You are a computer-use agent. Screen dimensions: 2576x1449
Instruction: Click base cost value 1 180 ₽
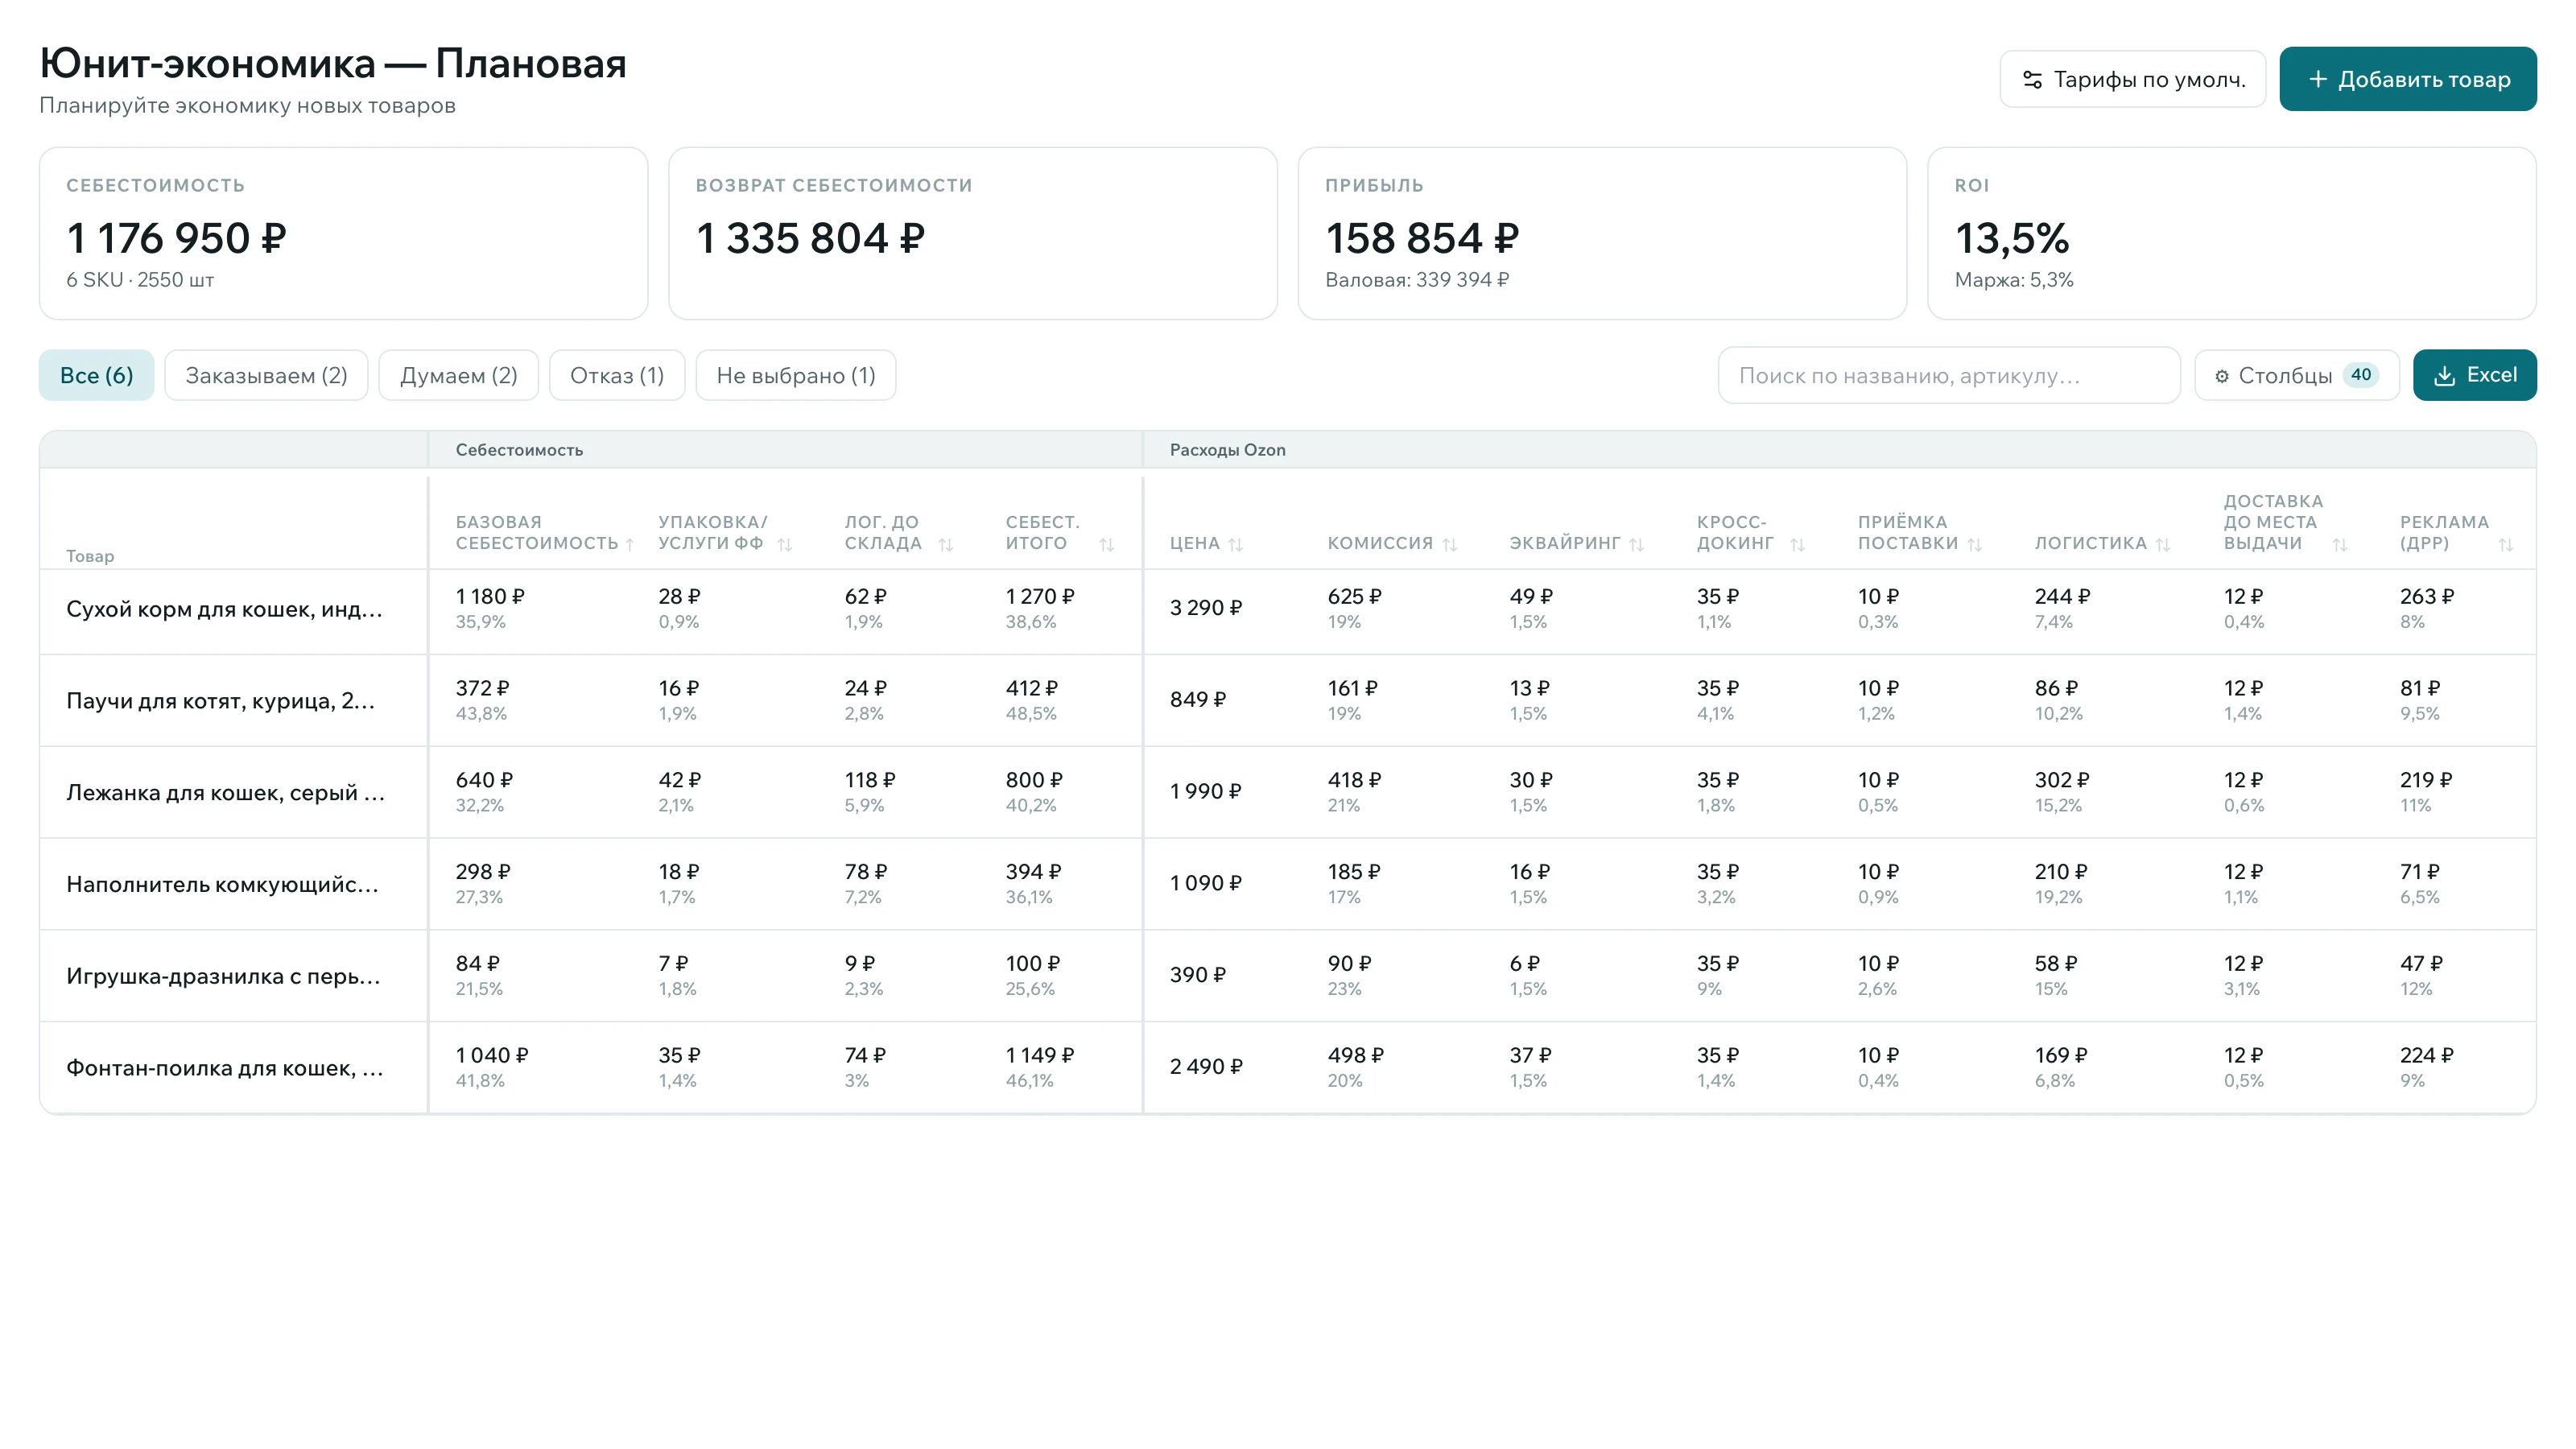click(x=490, y=597)
